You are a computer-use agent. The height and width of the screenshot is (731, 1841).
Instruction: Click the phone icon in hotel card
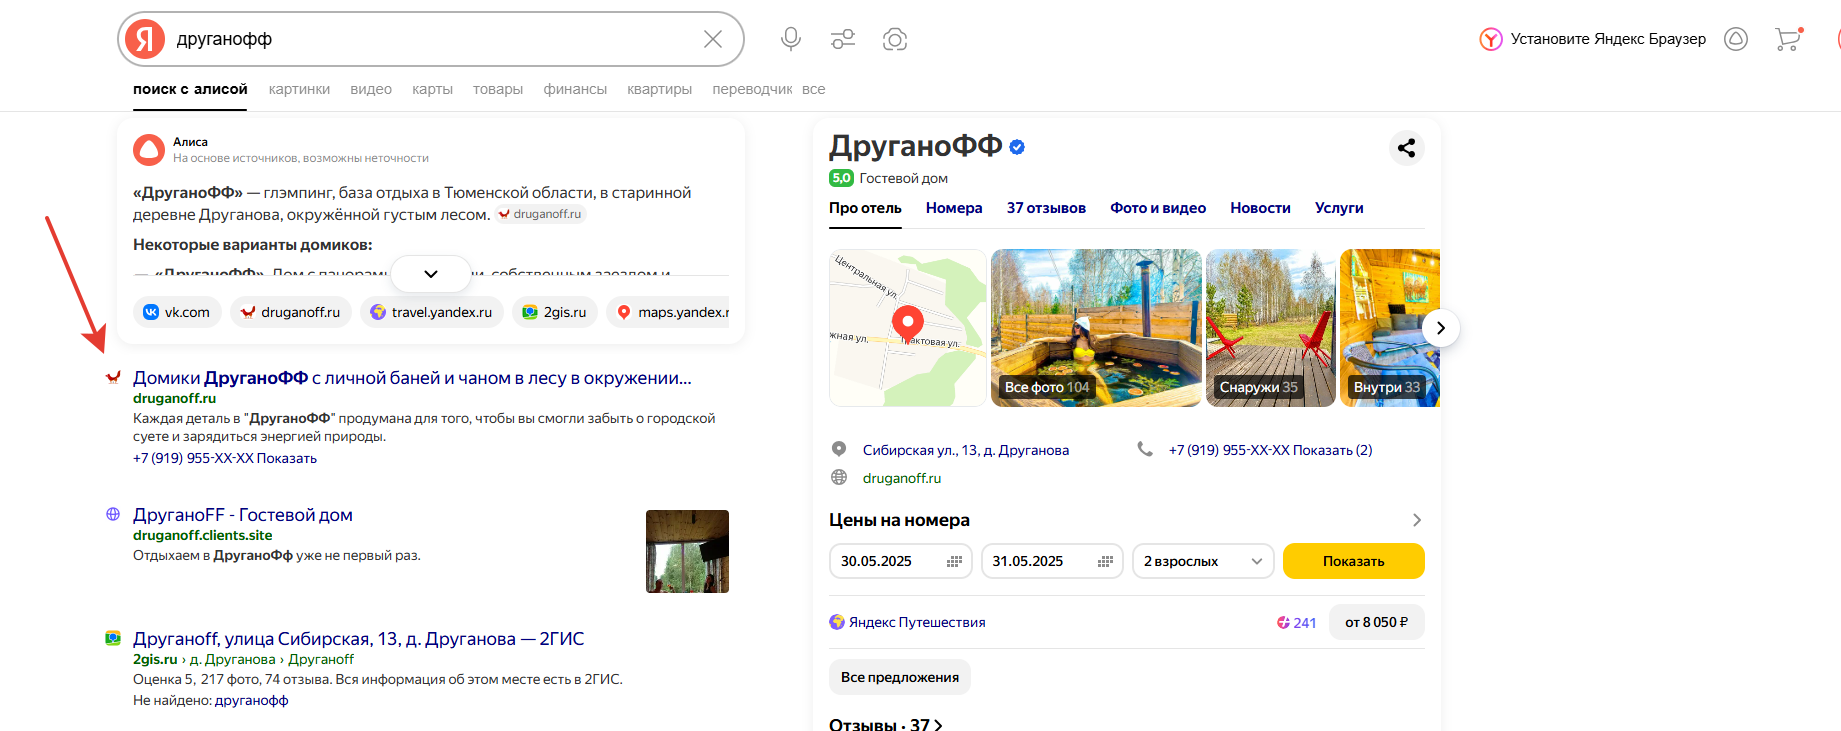[1145, 449]
